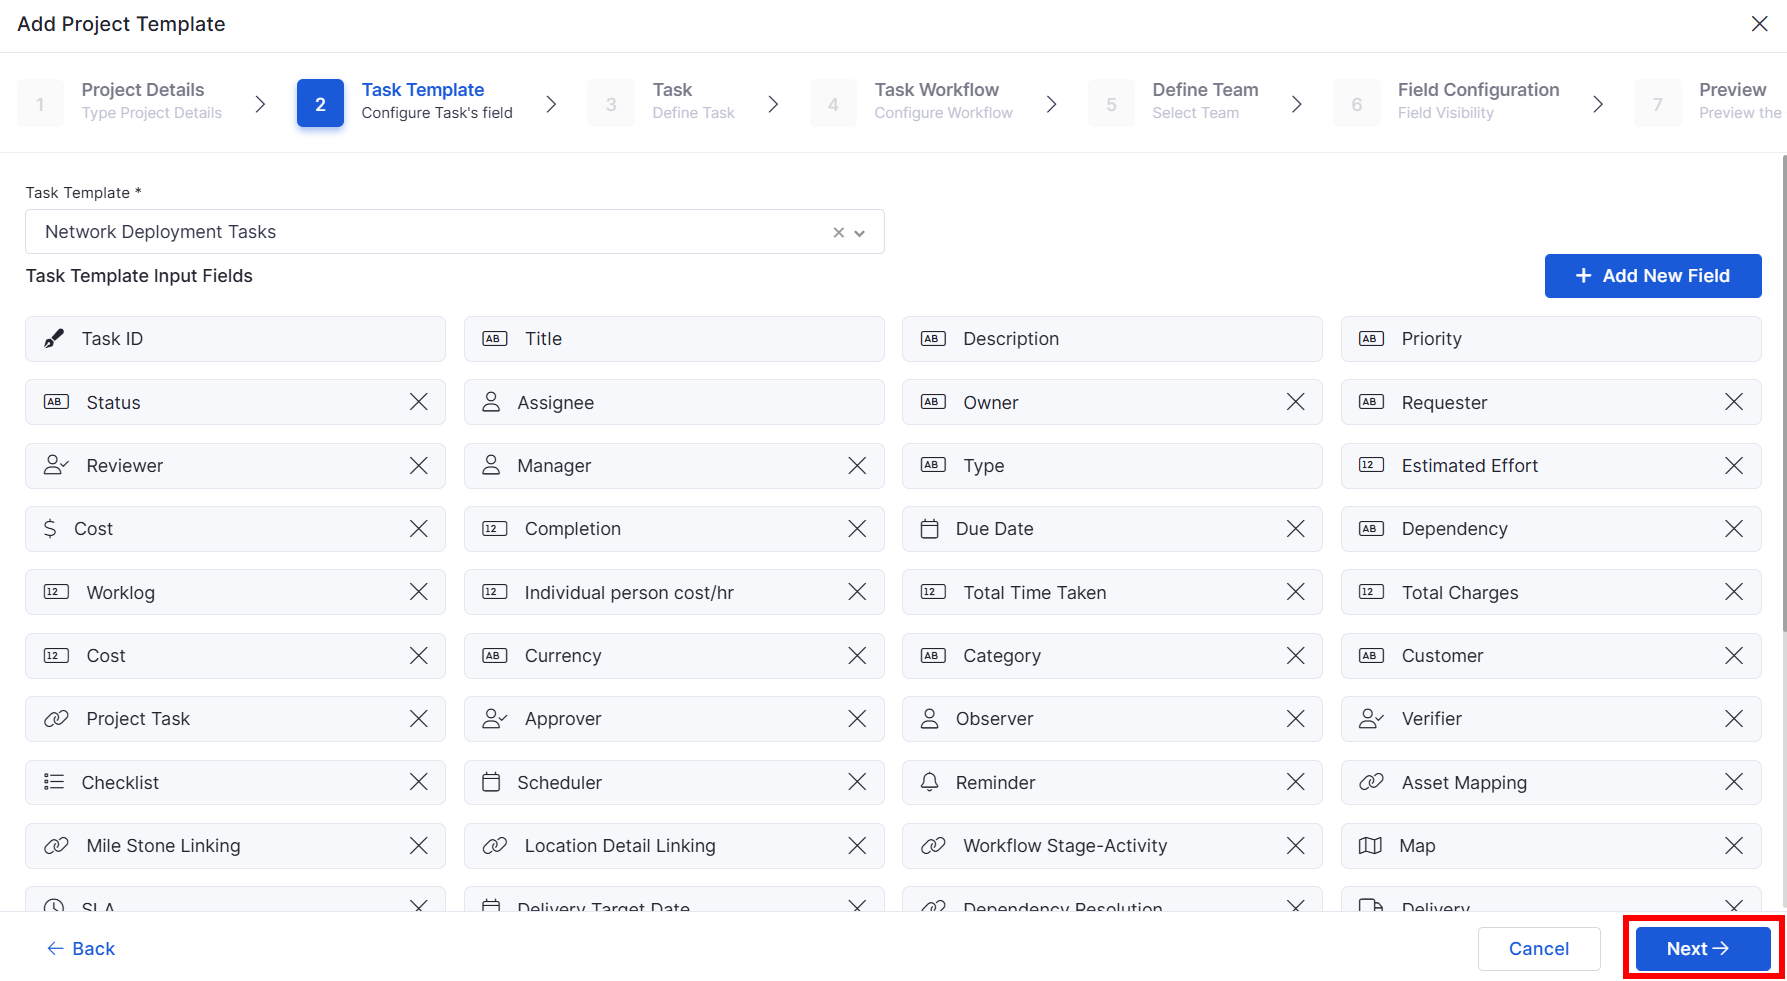This screenshot has width=1787, height=981.
Task: Jump to the Task Workflow step
Action: coord(936,102)
